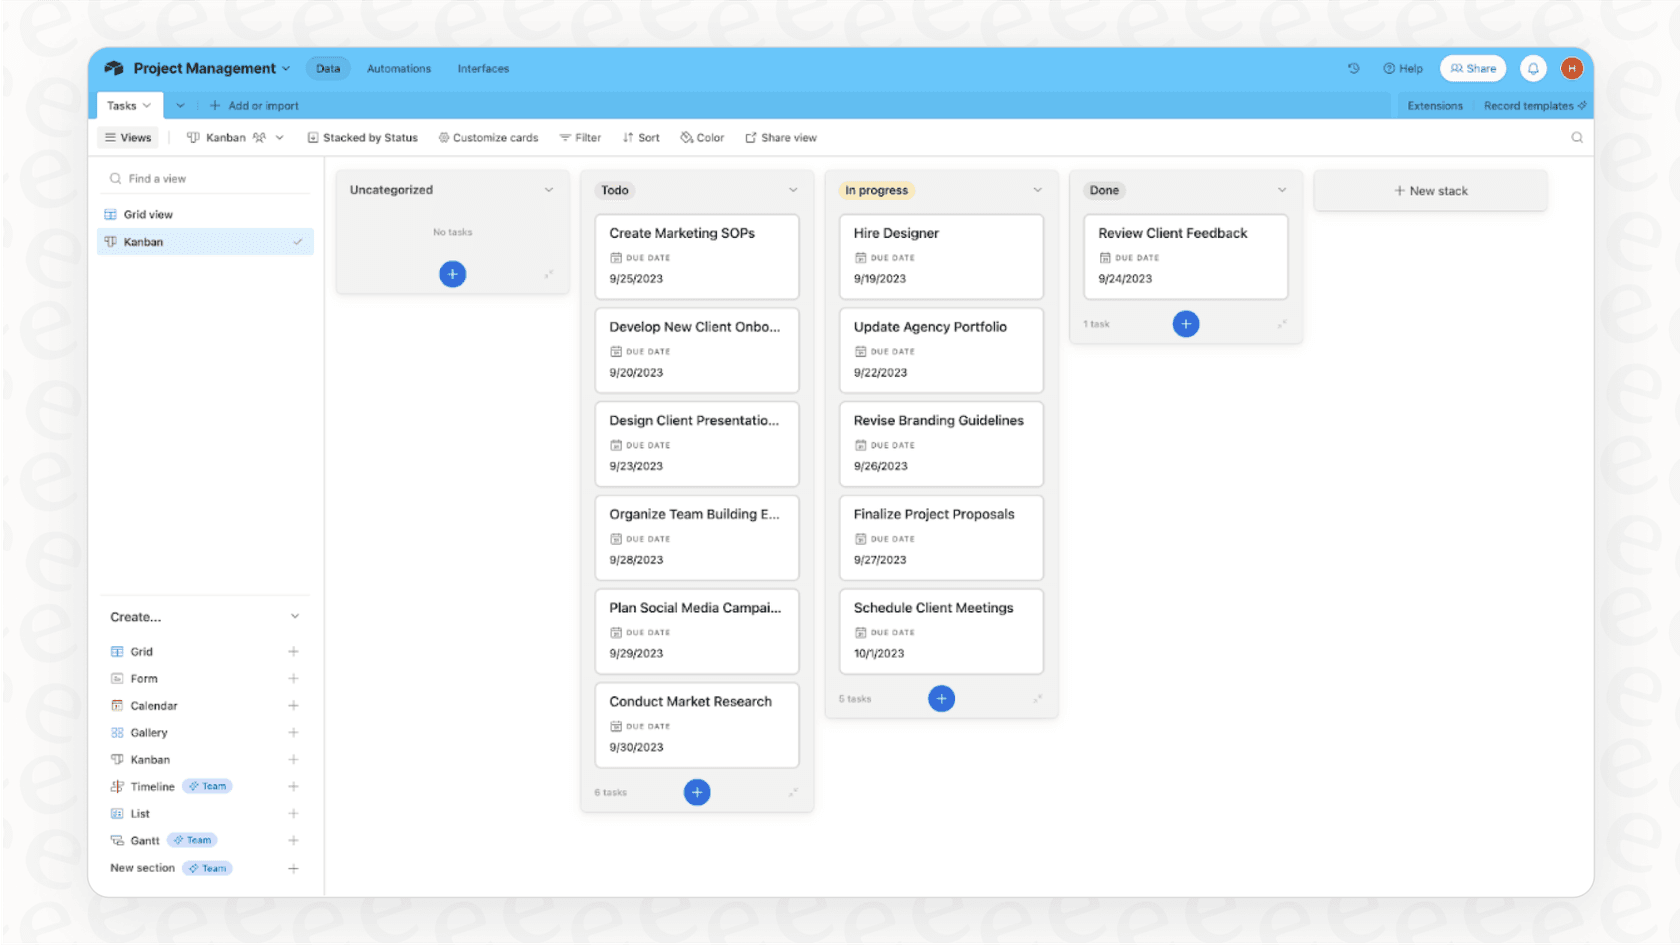Collapse the Uncategorized column
Viewport: 1680px width, 945px height.
pos(549,189)
